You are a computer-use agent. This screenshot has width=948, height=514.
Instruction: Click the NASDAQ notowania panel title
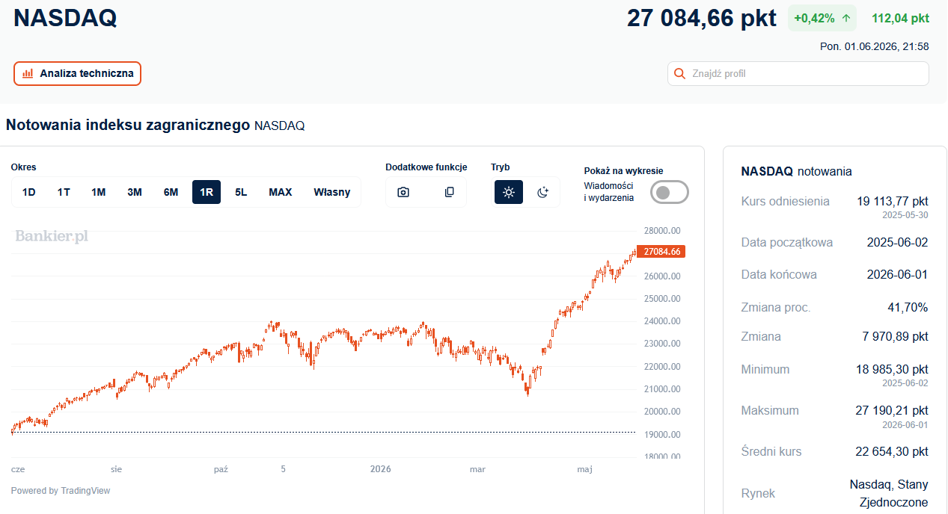click(796, 172)
